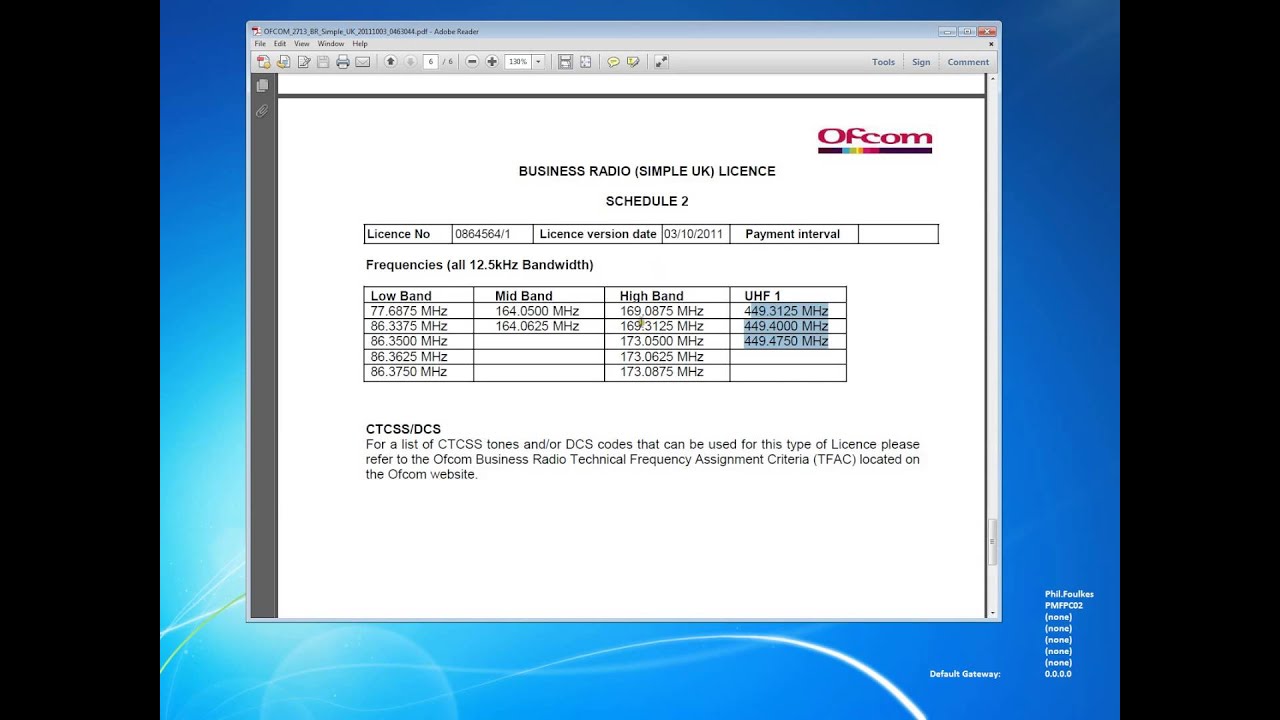Click the CTCSS/DCS heading
This screenshot has height=720, width=1280.
point(403,429)
